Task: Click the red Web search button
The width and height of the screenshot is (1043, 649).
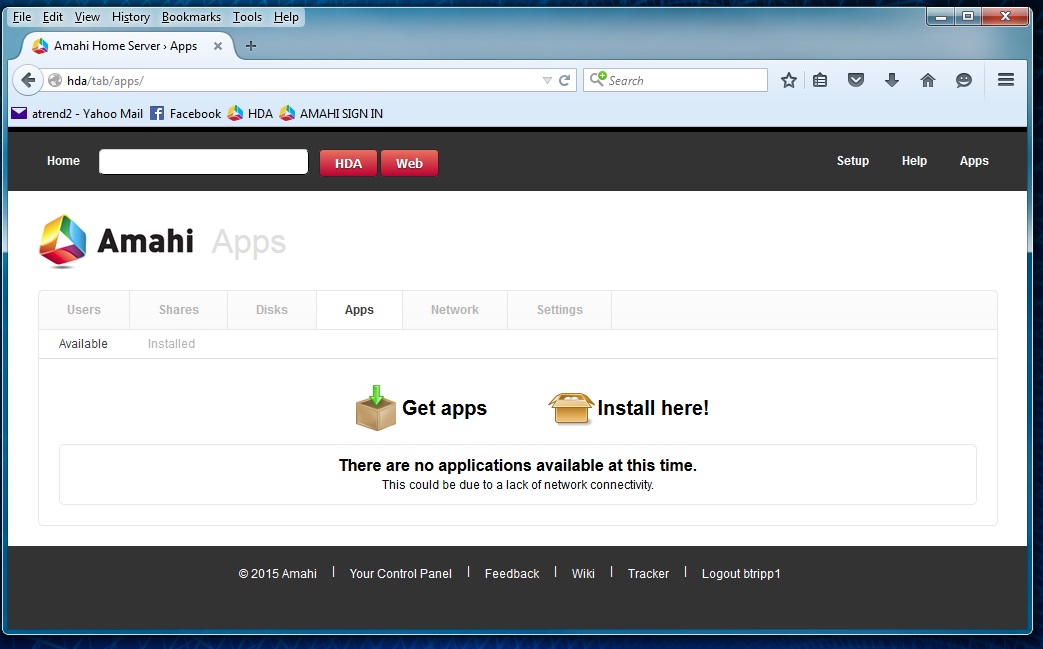Action: tap(409, 164)
